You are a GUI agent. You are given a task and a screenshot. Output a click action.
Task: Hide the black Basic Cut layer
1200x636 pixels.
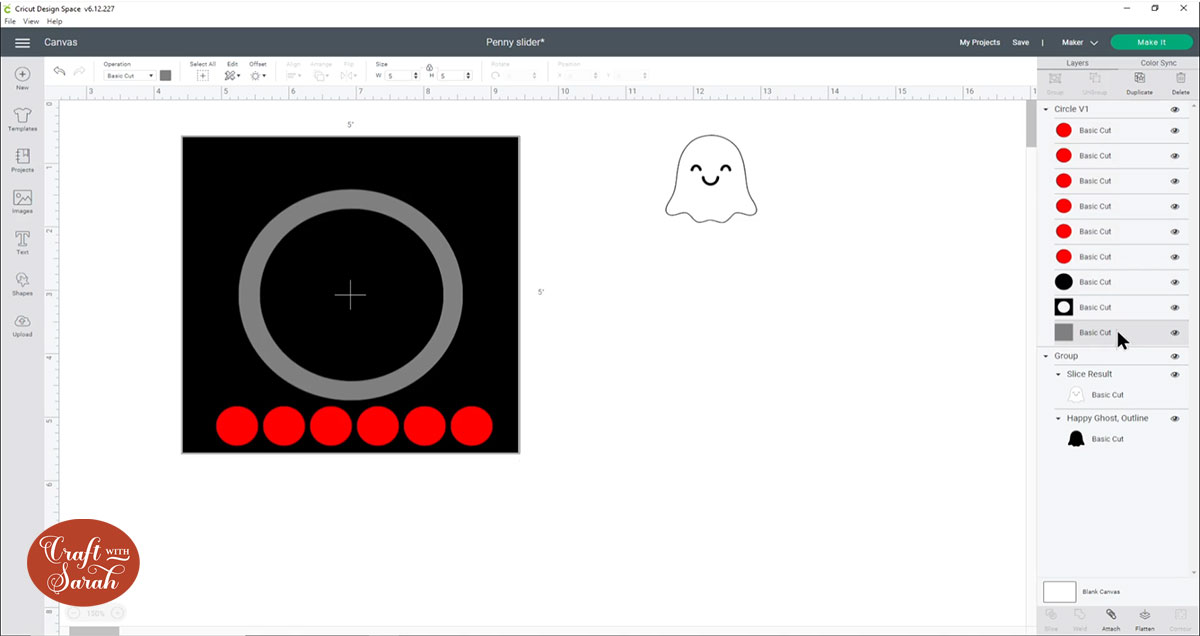[1174, 281]
